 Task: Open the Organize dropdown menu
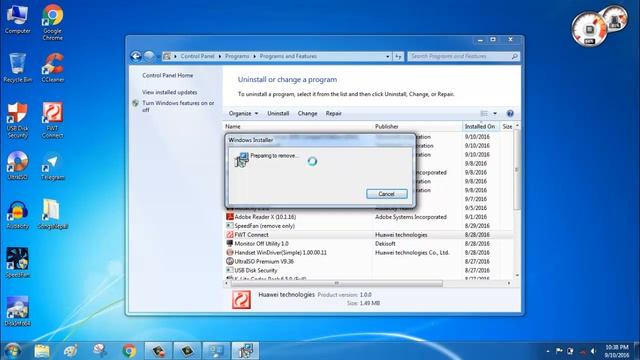[243, 113]
